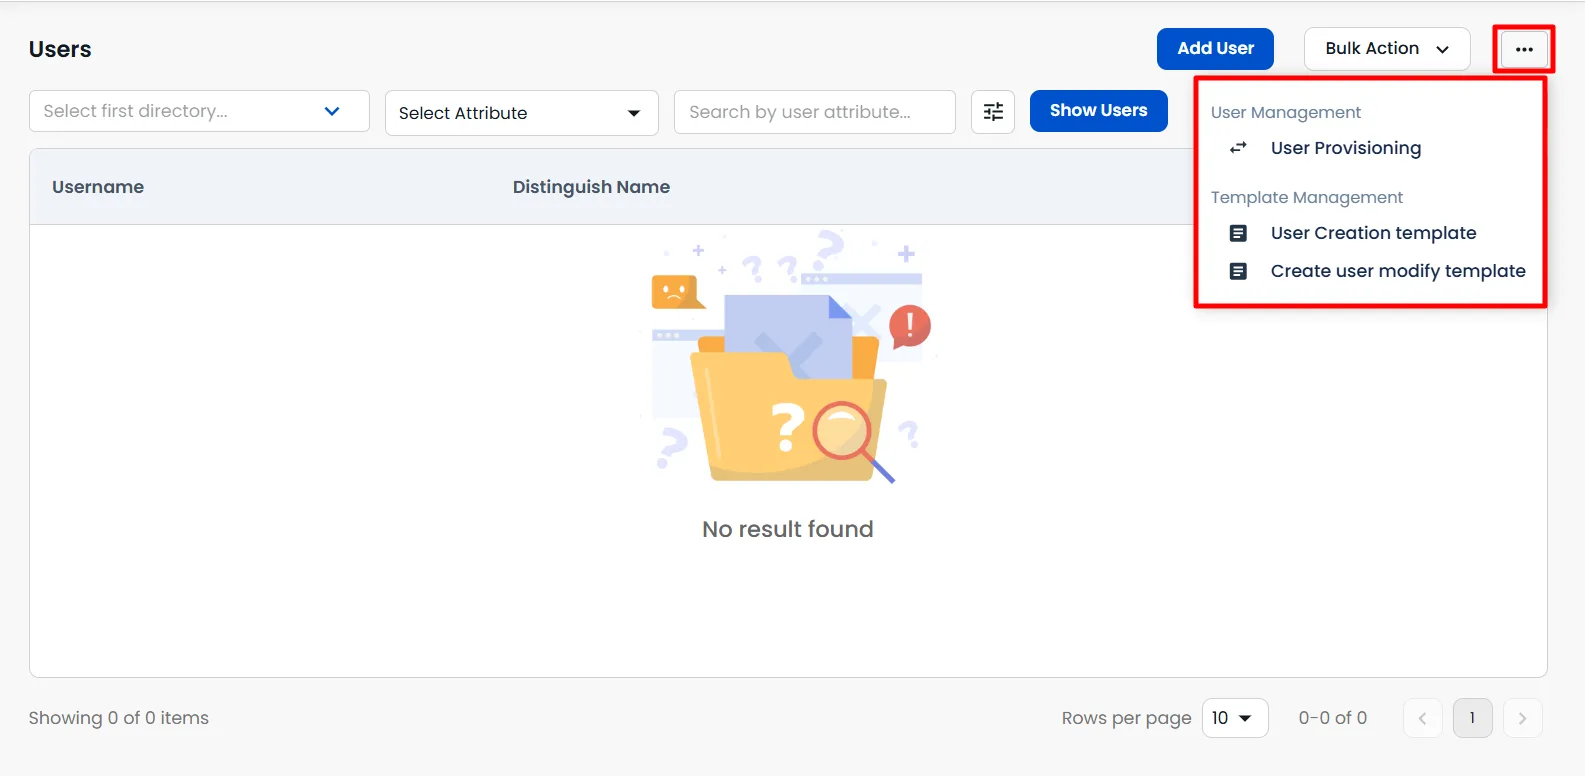
Task: Click the Create user modify template icon
Action: 1238,271
